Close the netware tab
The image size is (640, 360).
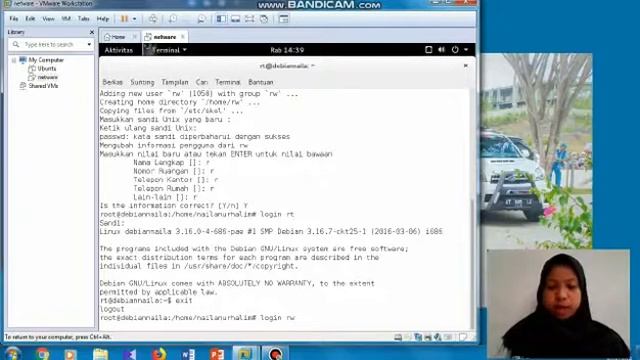click(x=183, y=37)
